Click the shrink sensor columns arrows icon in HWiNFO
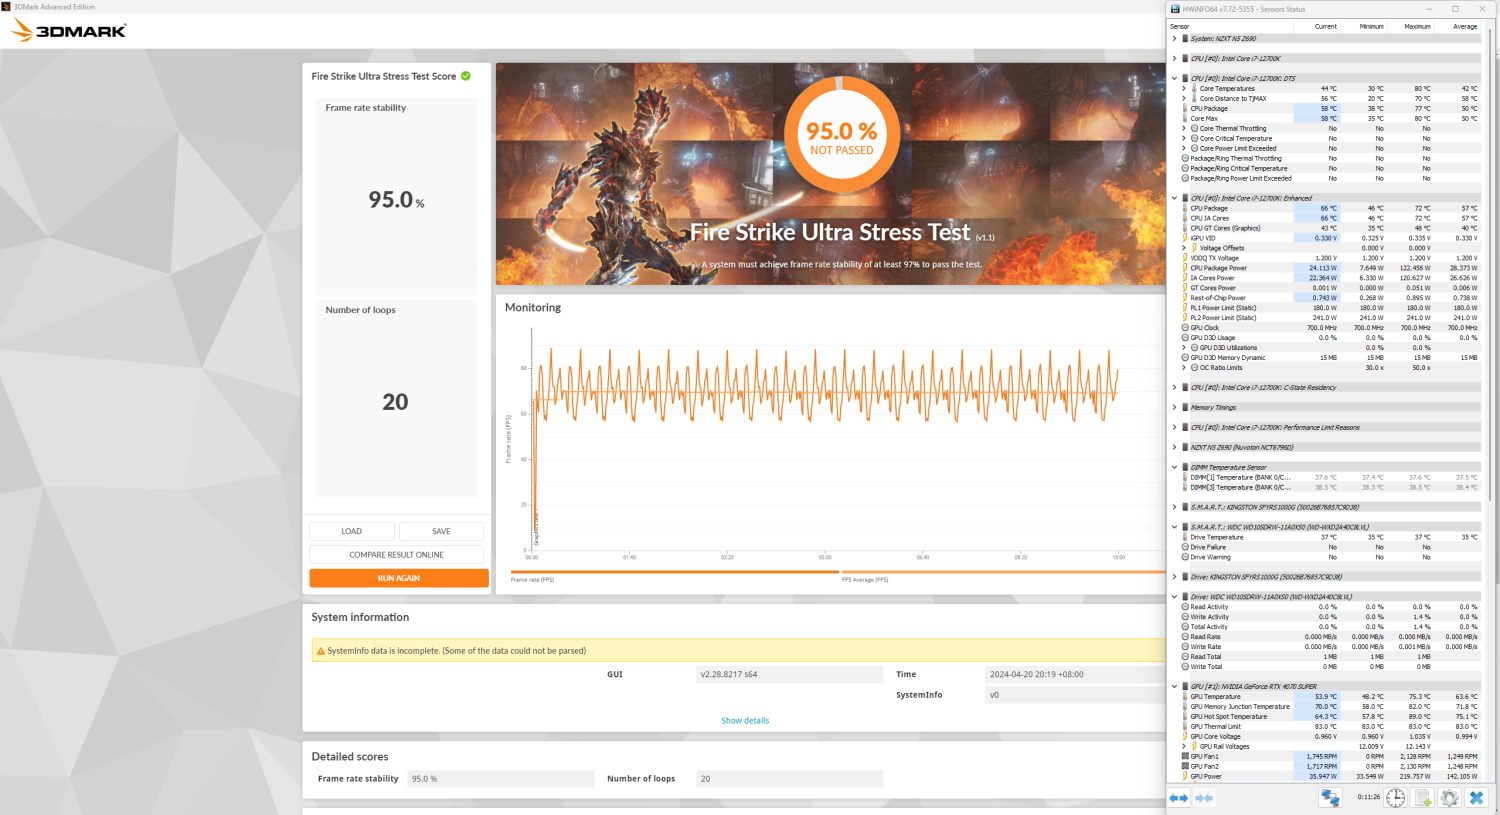This screenshot has width=1500, height=815. pyautogui.click(x=1204, y=798)
